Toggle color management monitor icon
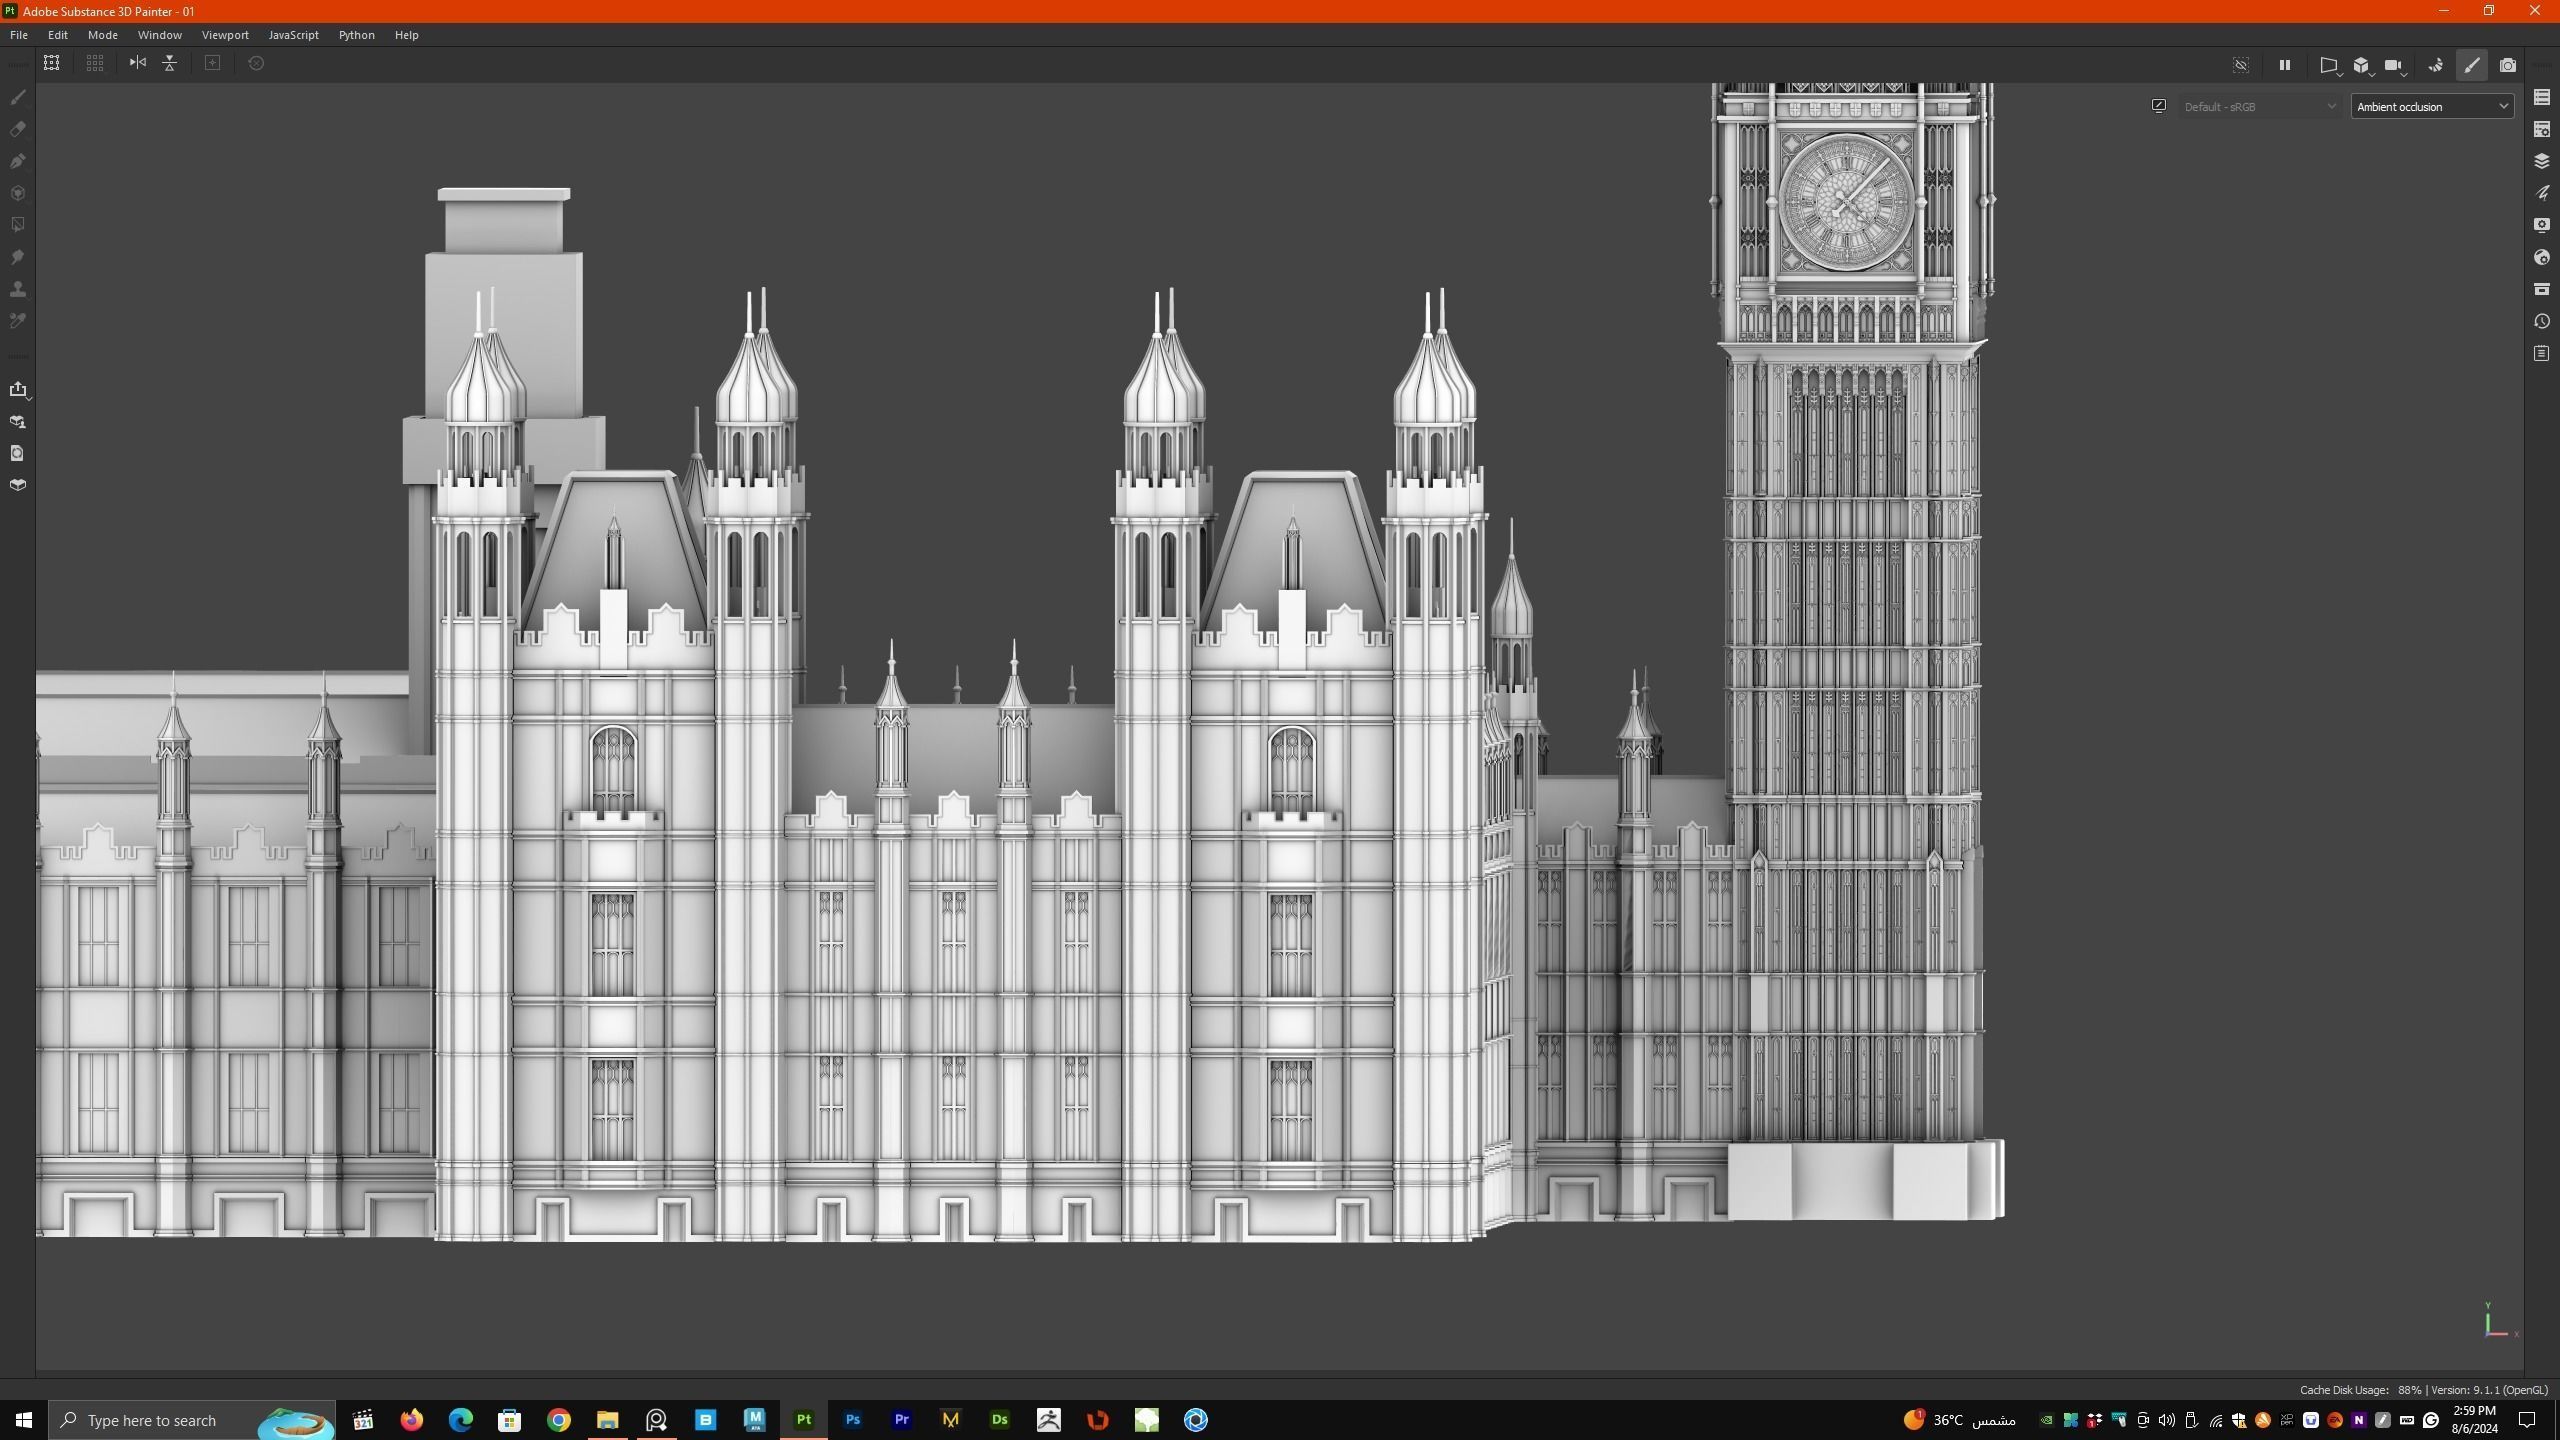 point(2159,106)
